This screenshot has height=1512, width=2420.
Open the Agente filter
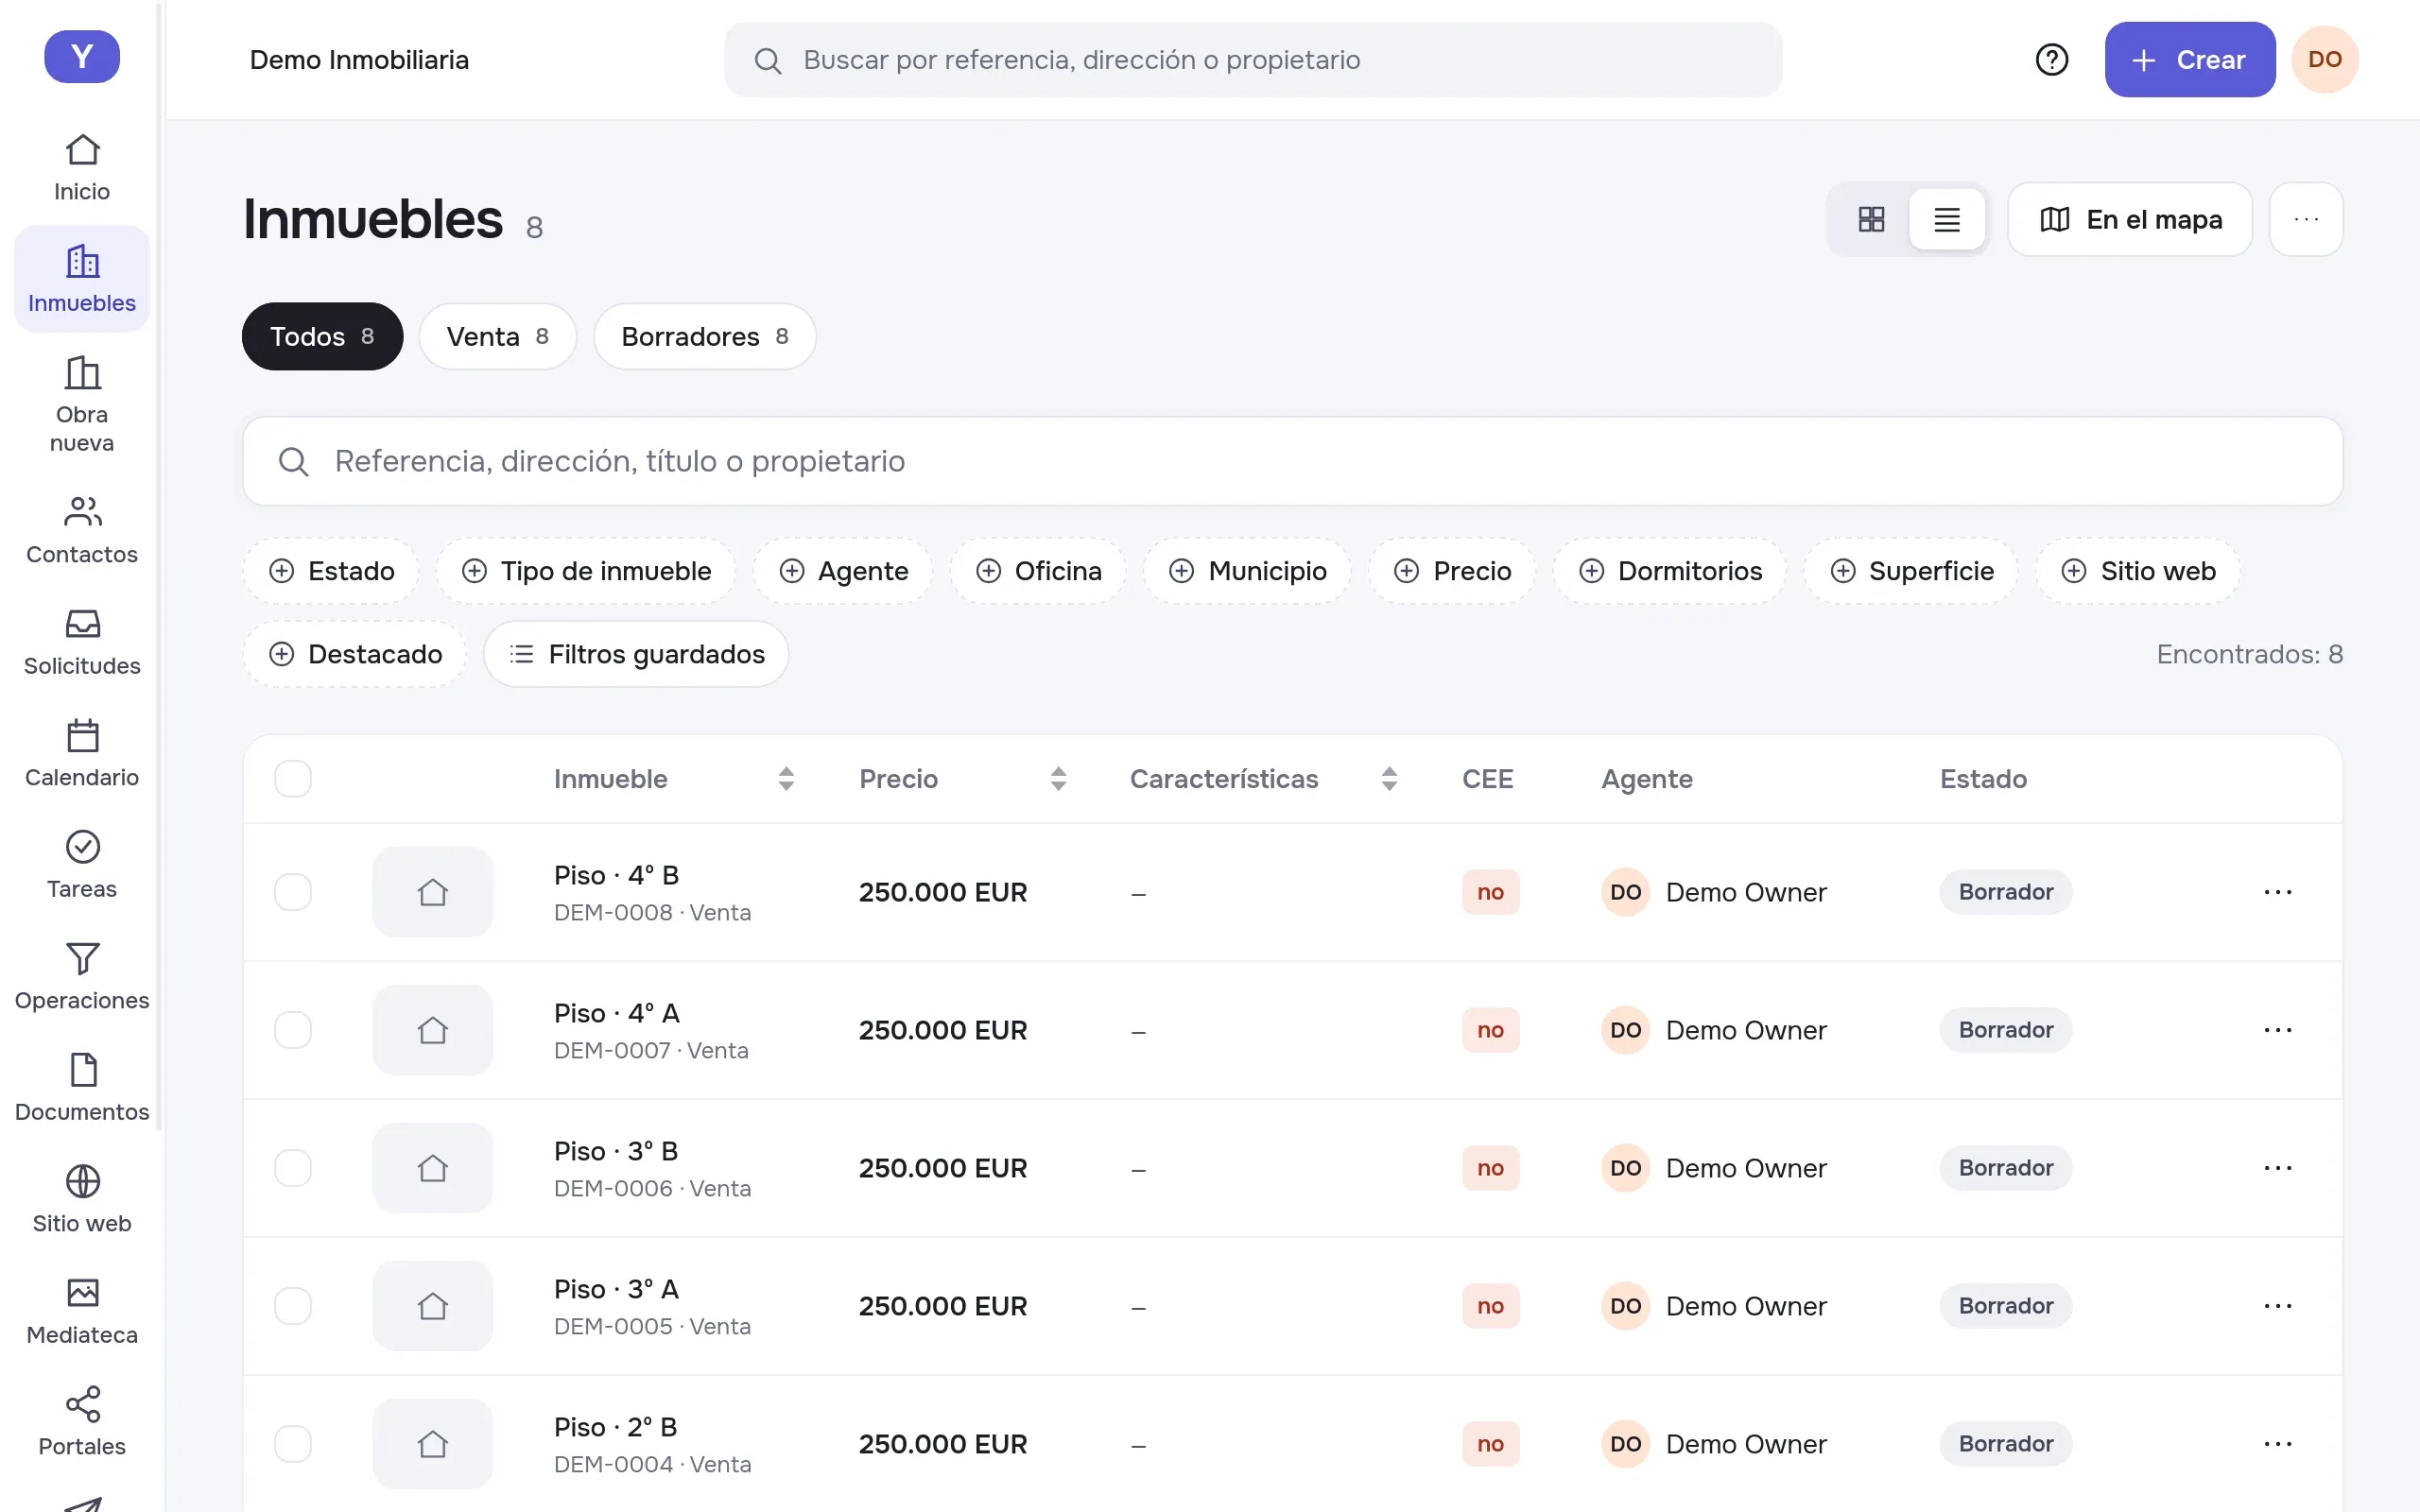point(843,571)
